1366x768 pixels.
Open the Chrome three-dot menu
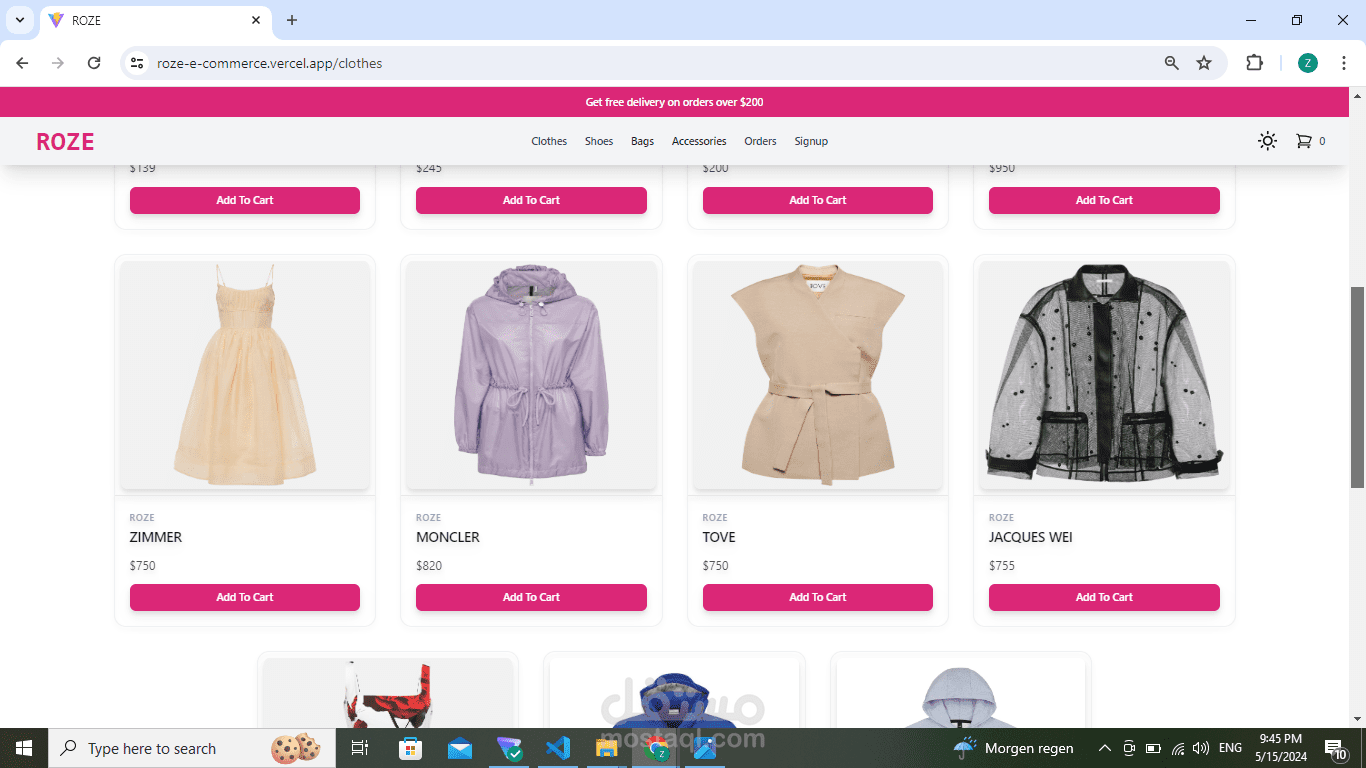point(1345,63)
